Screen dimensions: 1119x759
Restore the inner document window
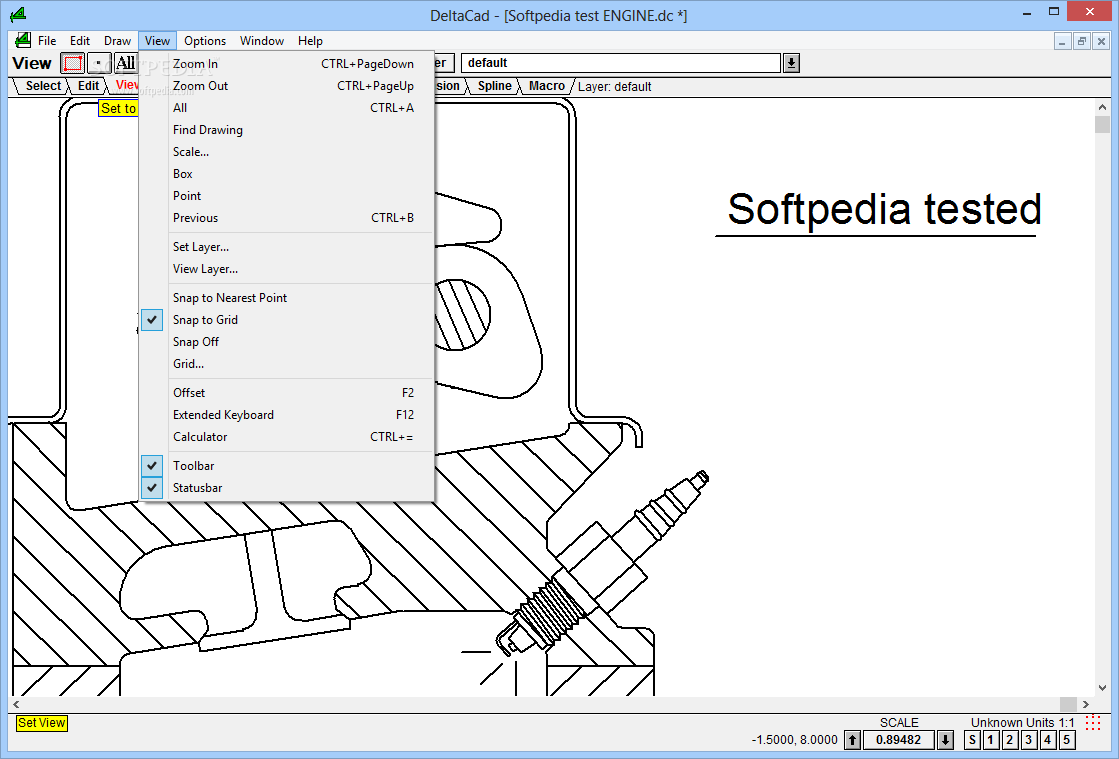[x=1082, y=41]
